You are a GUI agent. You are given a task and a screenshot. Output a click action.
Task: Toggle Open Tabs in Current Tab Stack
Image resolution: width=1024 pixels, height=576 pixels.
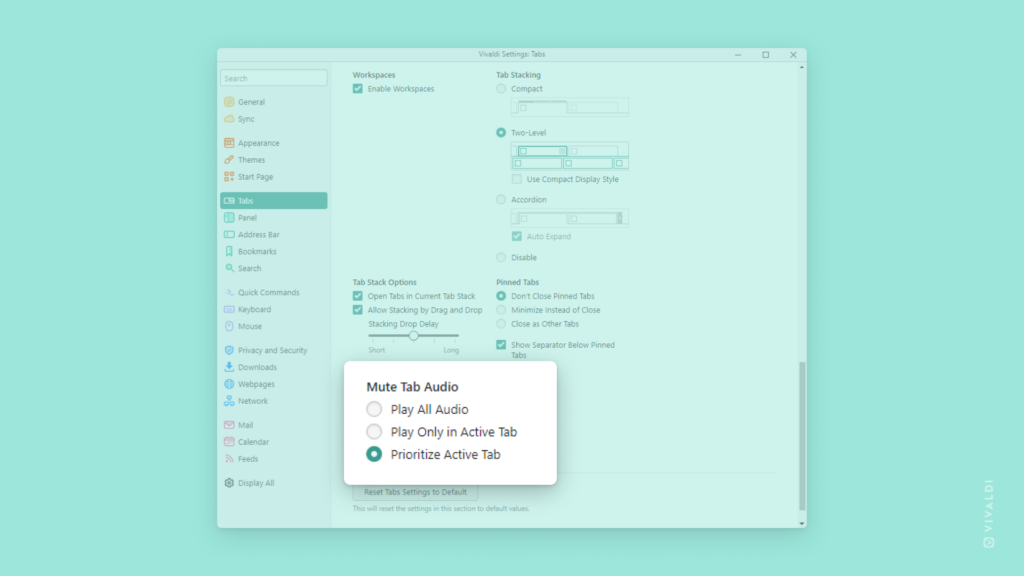coord(358,296)
